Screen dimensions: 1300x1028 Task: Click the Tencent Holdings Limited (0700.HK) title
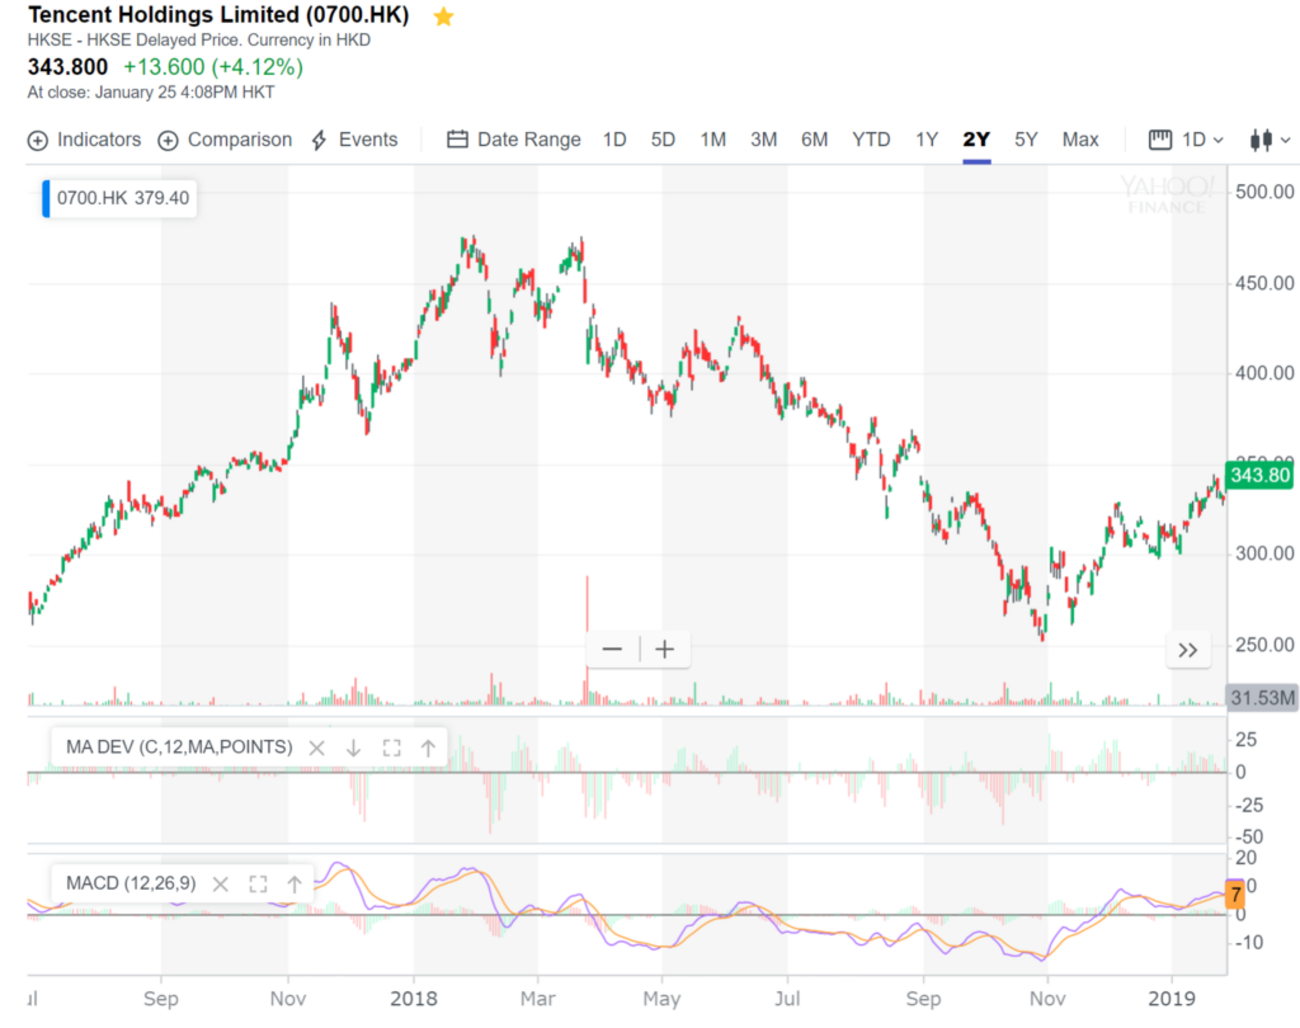[218, 15]
